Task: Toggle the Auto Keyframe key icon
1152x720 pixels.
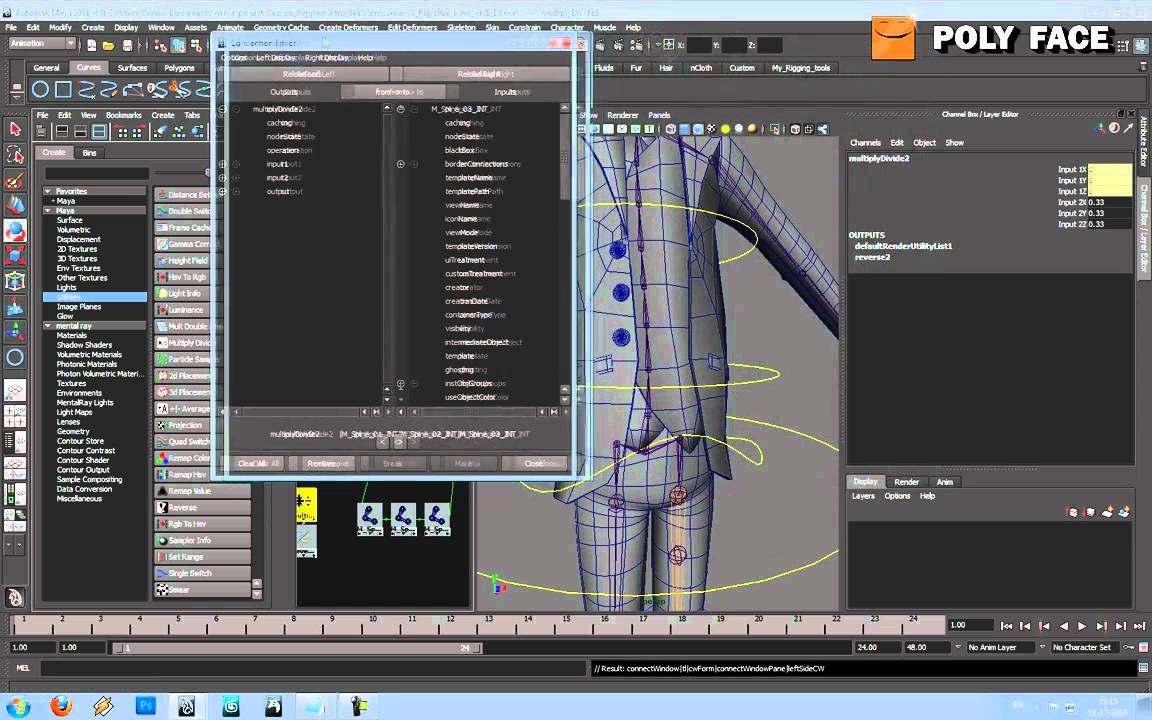Action: 1130,647
